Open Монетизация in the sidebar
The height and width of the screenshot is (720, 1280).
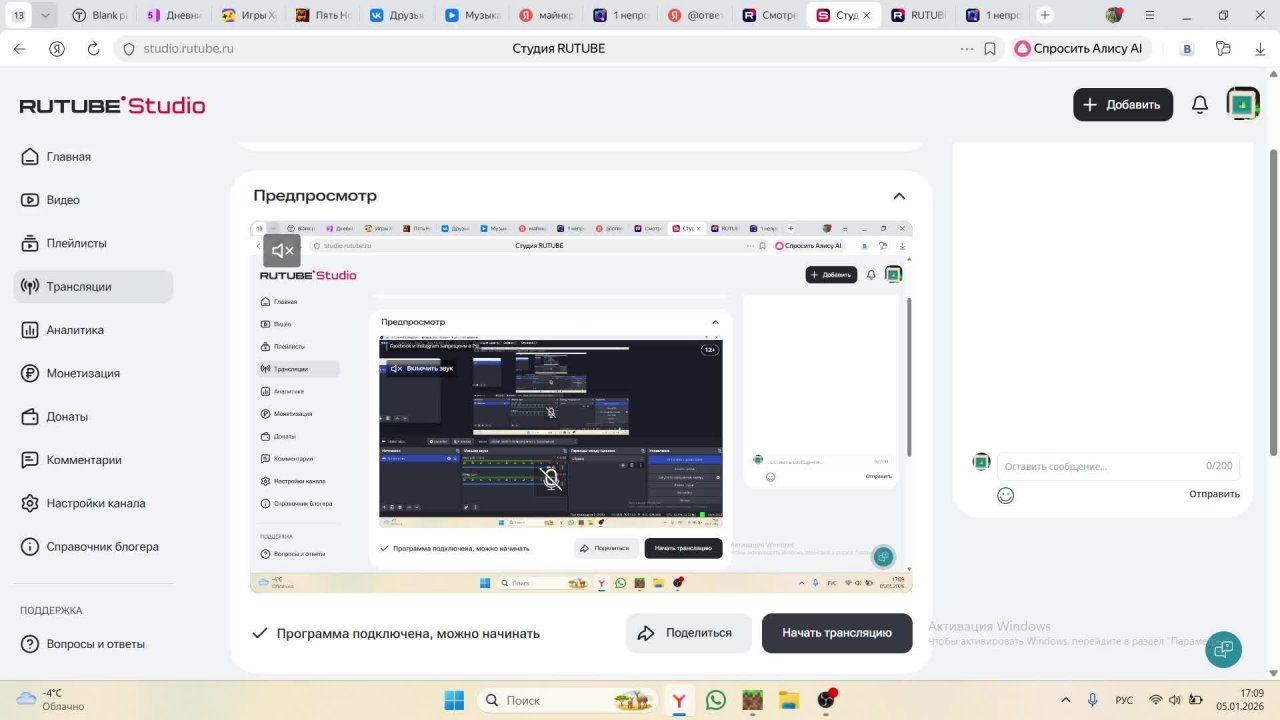(x=94, y=373)
